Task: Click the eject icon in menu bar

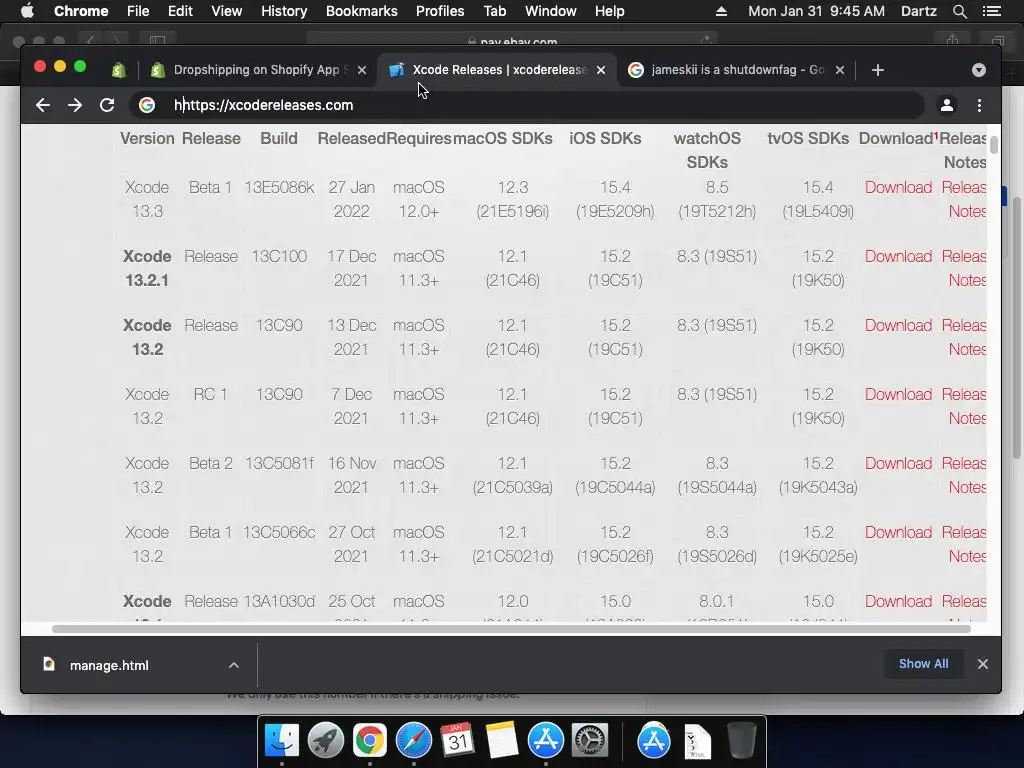Action: pyautogui.click(x=721, y=11)
